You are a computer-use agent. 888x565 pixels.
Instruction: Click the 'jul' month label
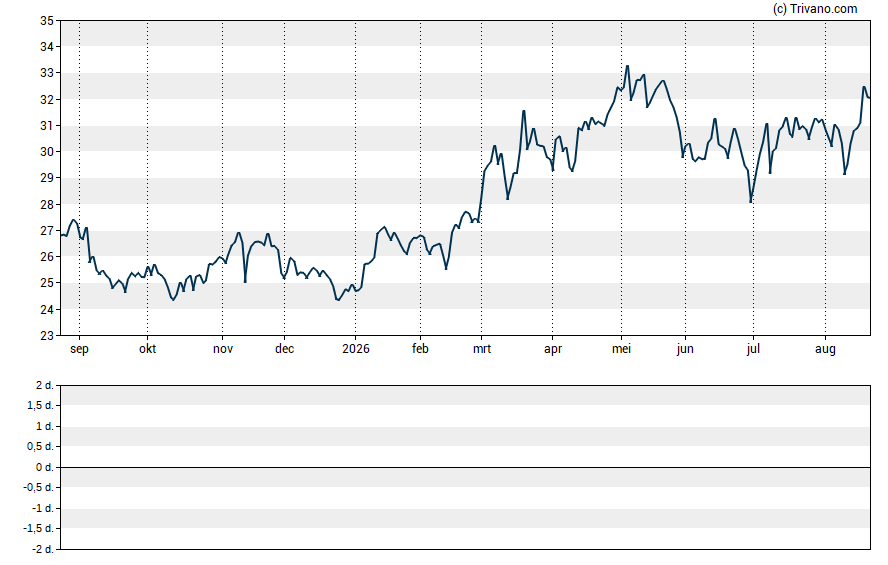(x=753, y=349)
